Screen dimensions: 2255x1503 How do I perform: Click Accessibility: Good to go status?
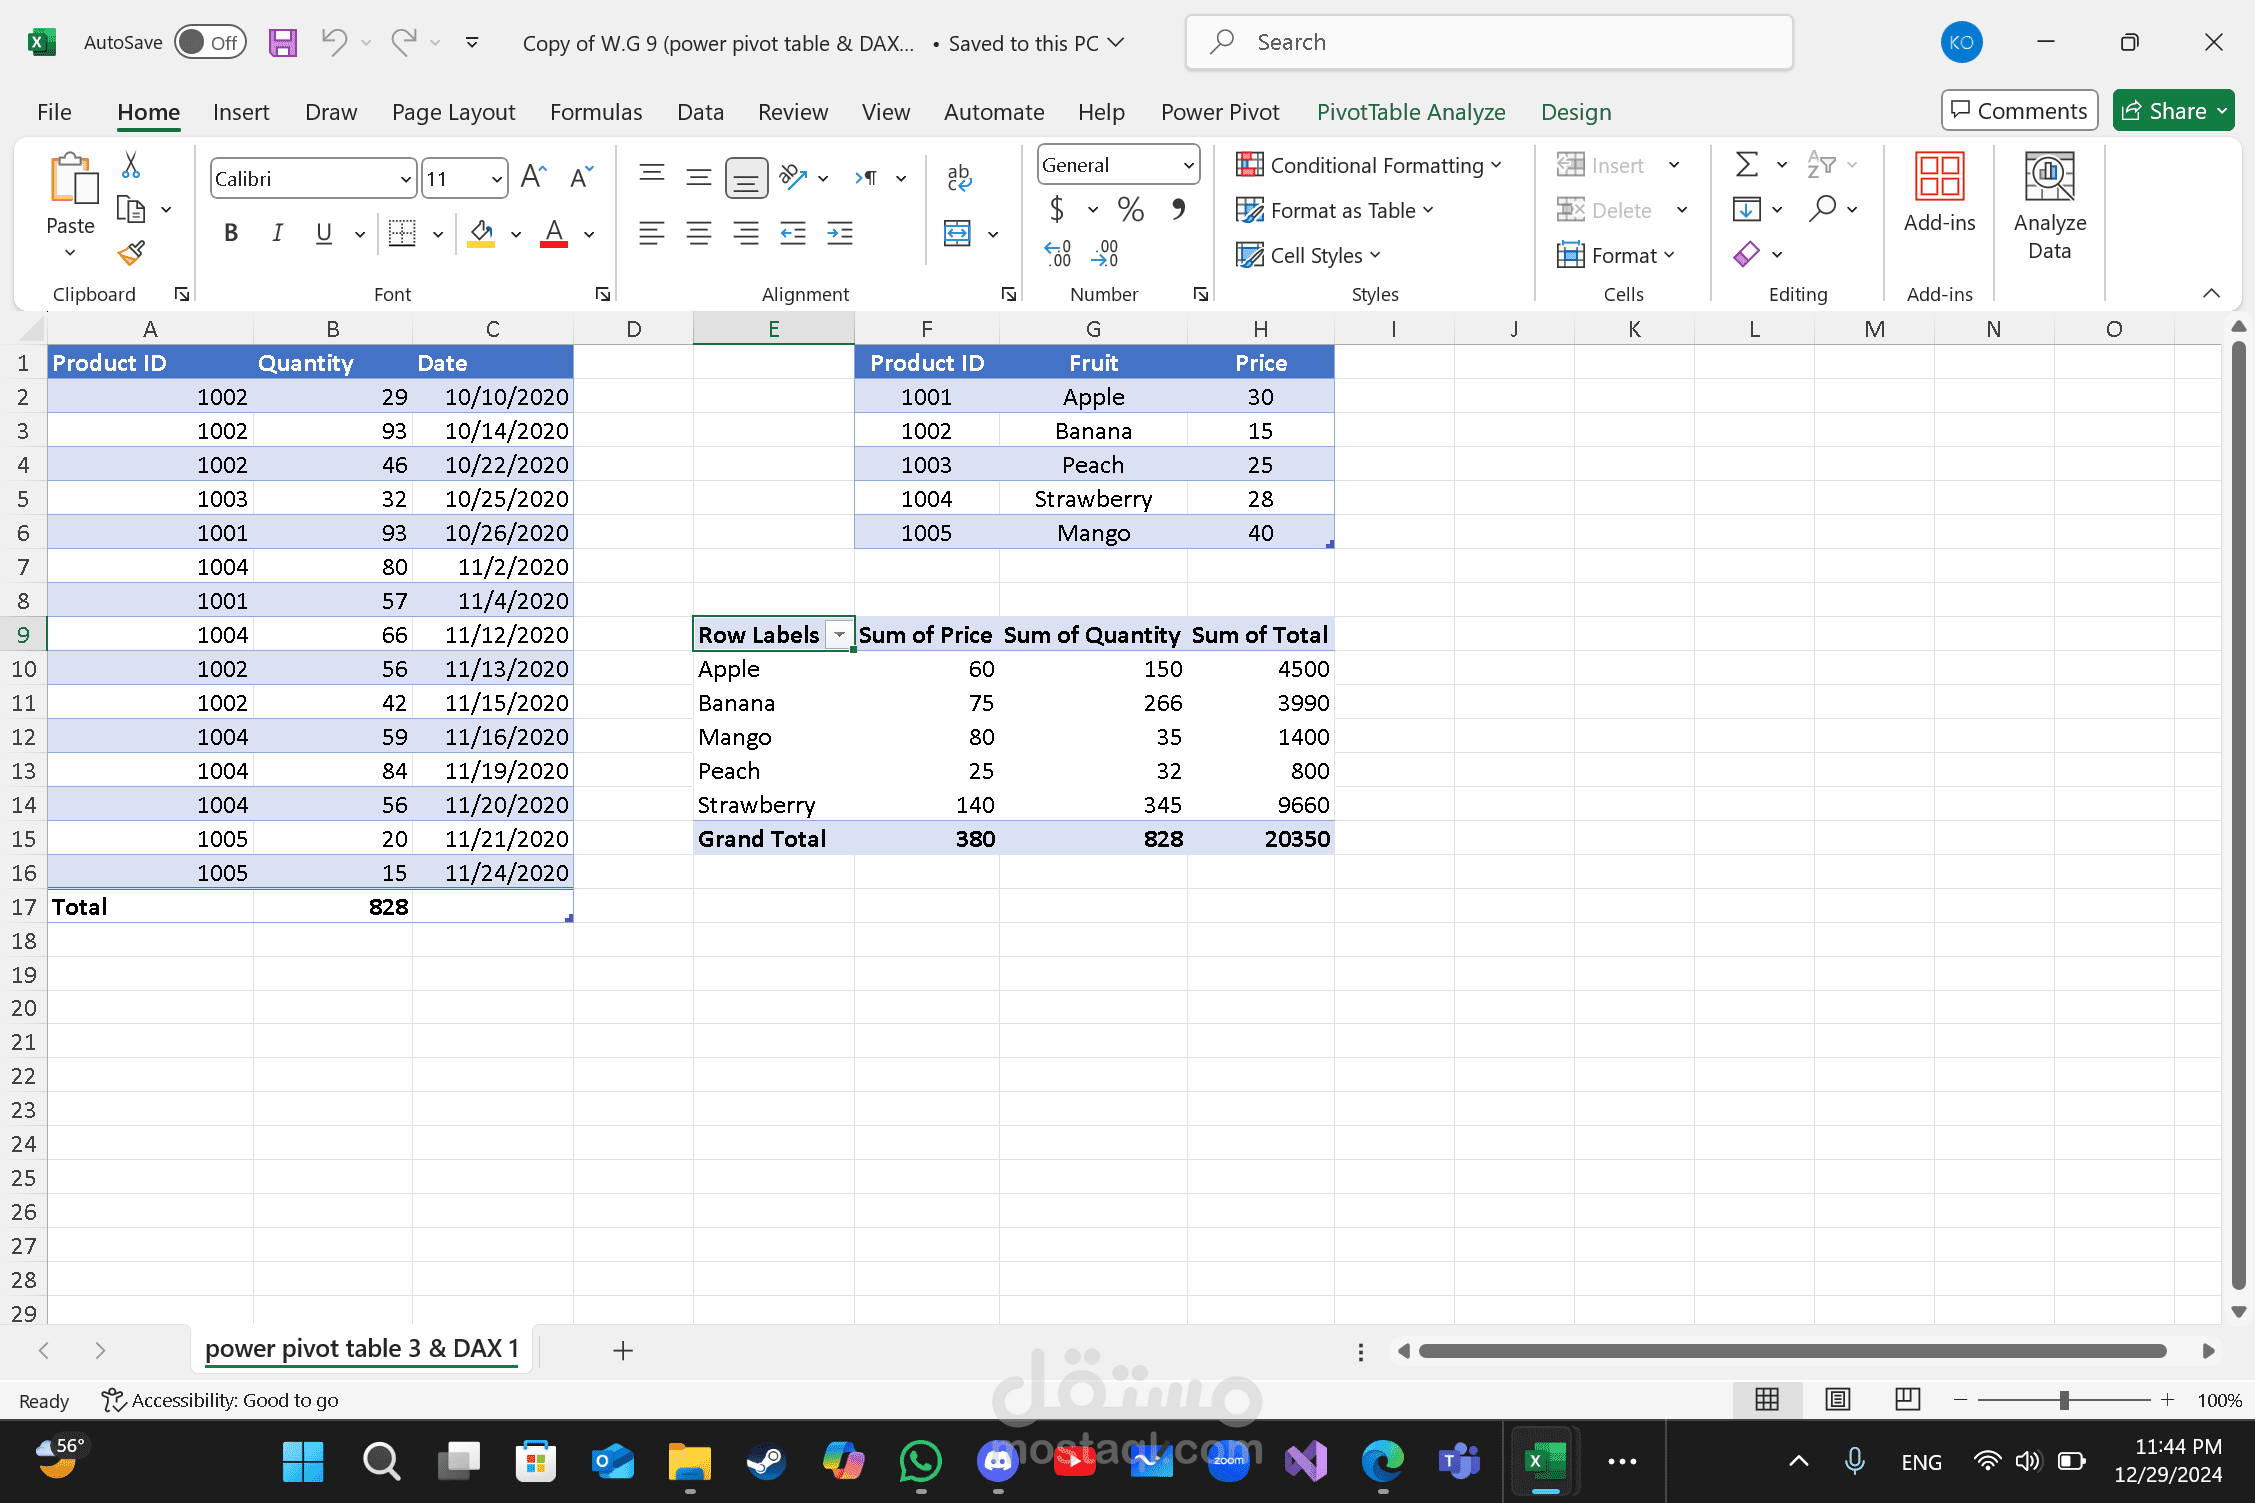(x=221, y=1400)
